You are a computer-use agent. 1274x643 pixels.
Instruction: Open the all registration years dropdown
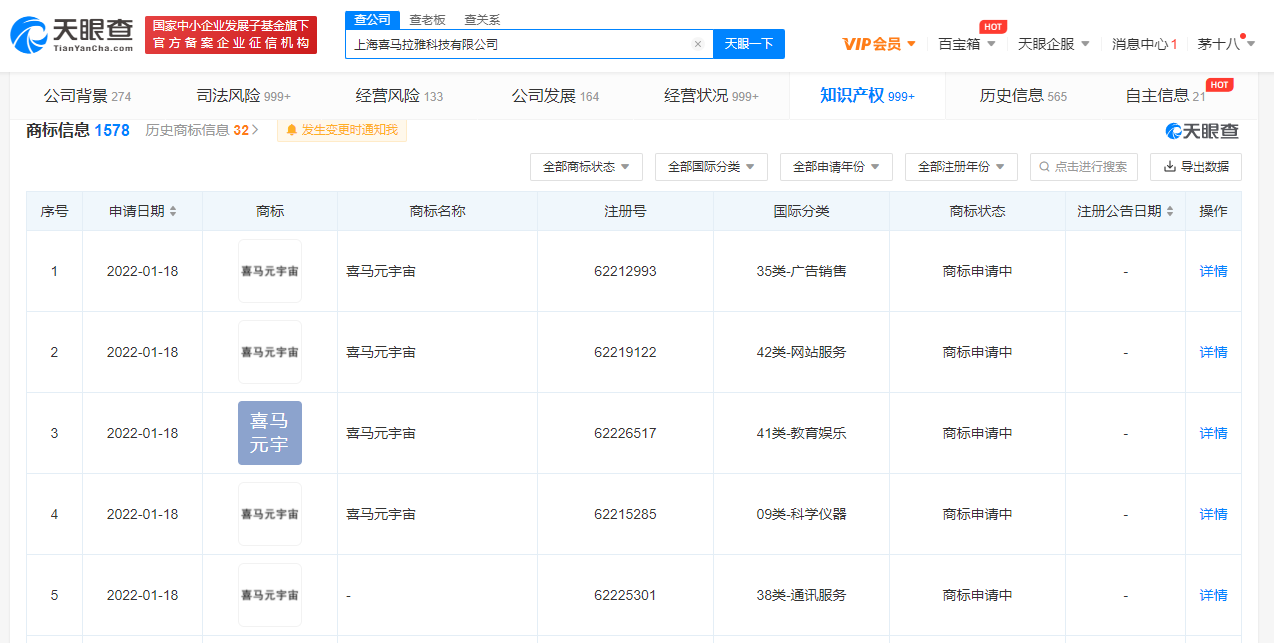pyautogui.click(x=961, y=167)
